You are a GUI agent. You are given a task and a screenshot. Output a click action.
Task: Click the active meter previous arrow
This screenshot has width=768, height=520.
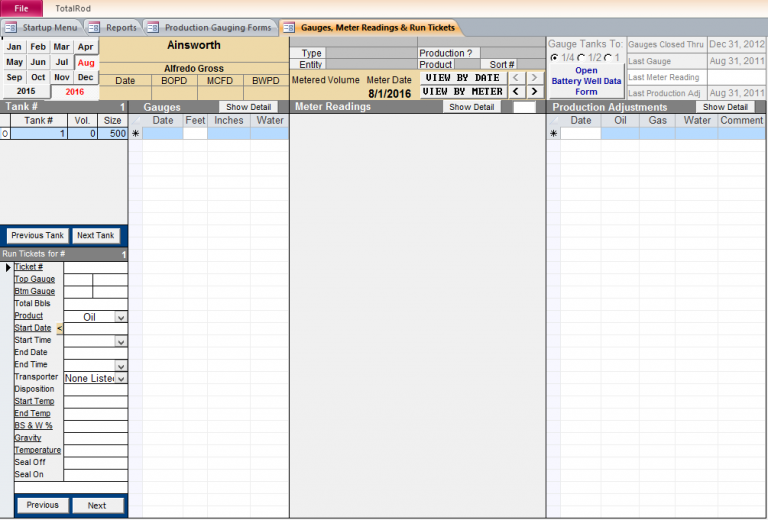click(516, 92)
